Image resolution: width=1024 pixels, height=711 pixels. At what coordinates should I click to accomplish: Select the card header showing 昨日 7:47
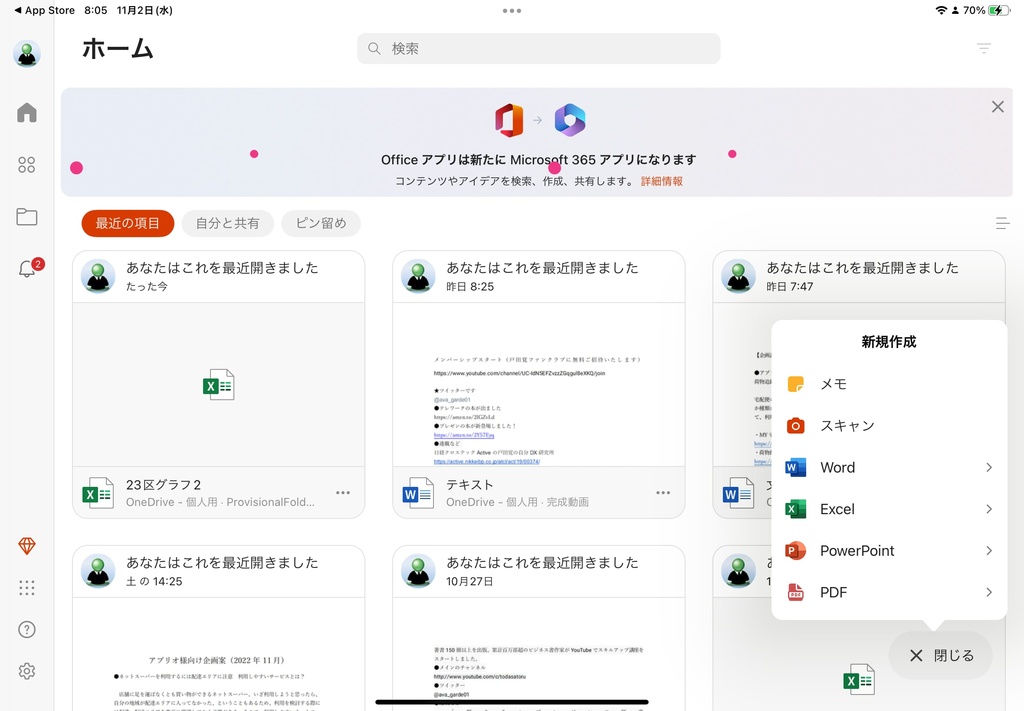point(859,276)
